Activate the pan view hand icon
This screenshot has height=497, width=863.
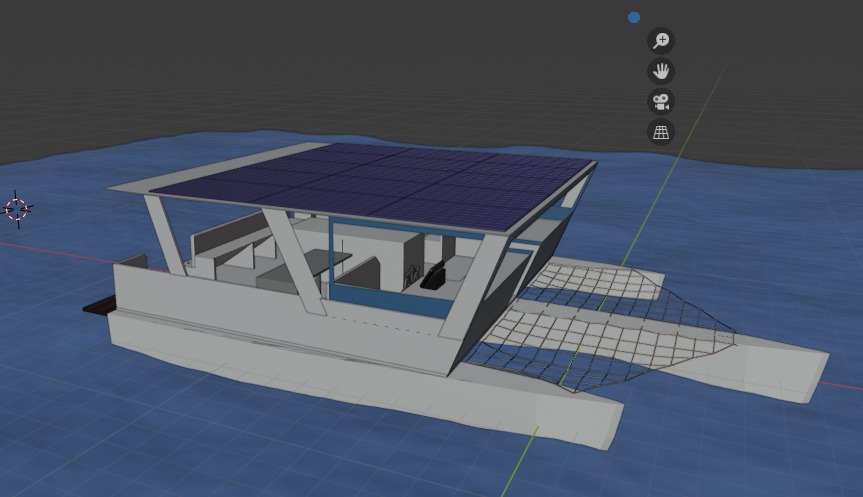[x=660, y=71]
